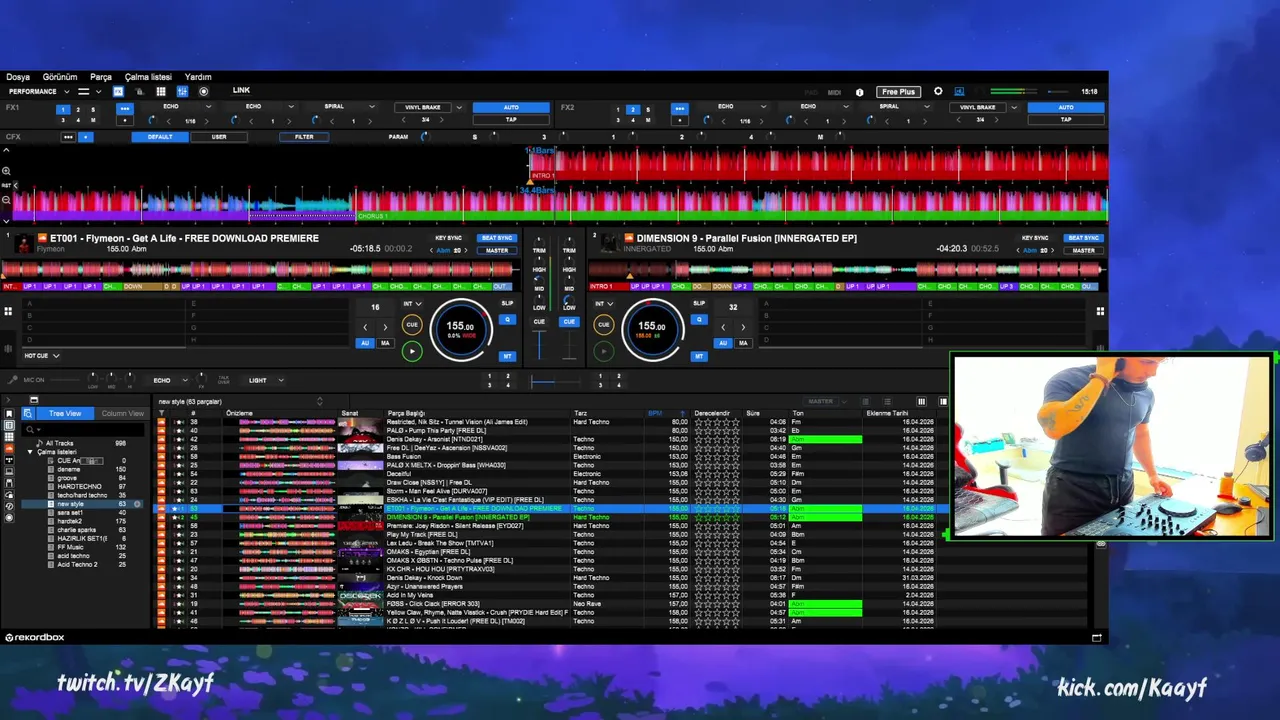Adjust channel 2 volume fader
This screenshot has width=1280, height=720.
569,345
